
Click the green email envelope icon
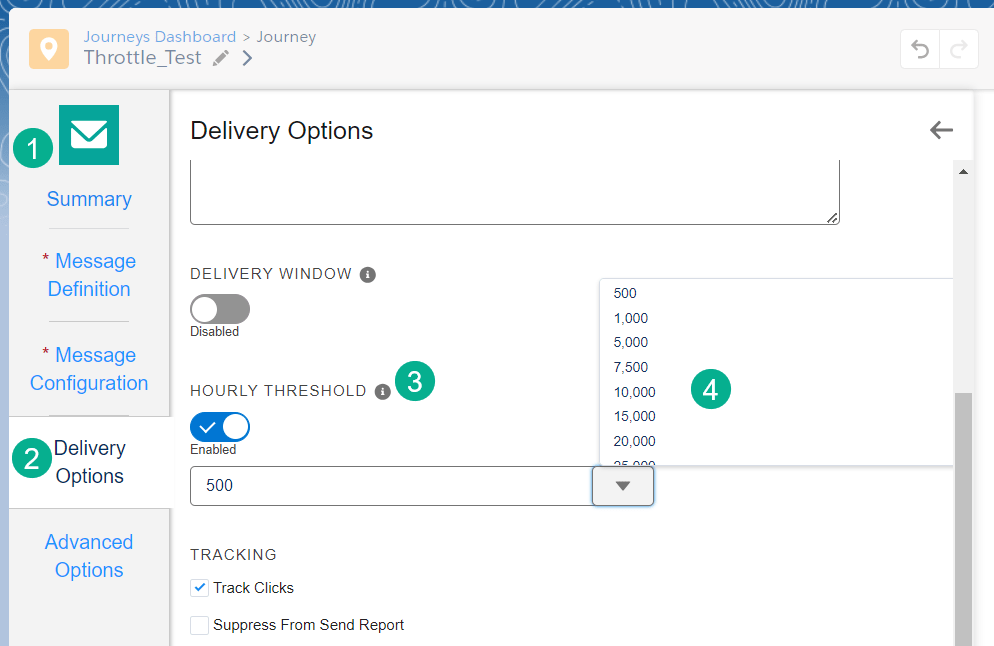[89, 135]
